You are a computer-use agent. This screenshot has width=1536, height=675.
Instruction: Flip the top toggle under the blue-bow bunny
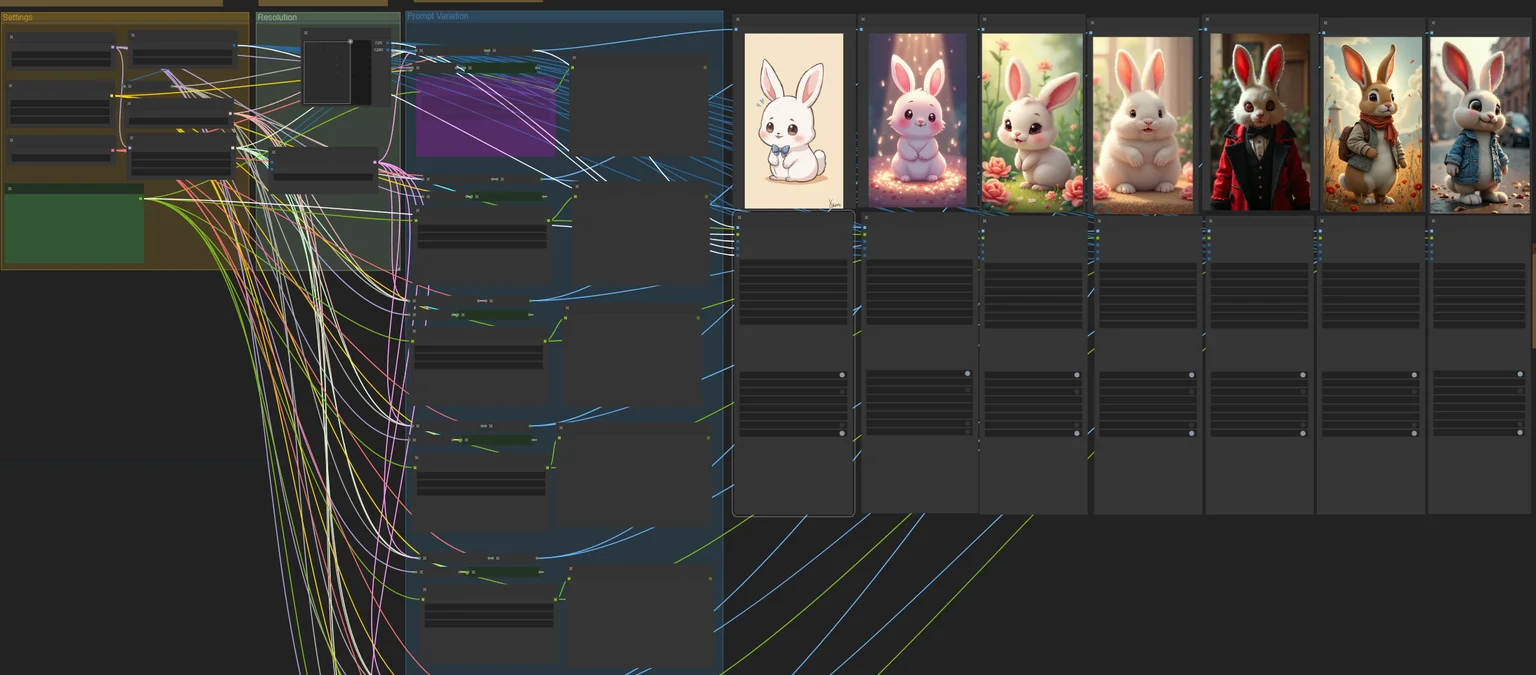pos(842,375)
